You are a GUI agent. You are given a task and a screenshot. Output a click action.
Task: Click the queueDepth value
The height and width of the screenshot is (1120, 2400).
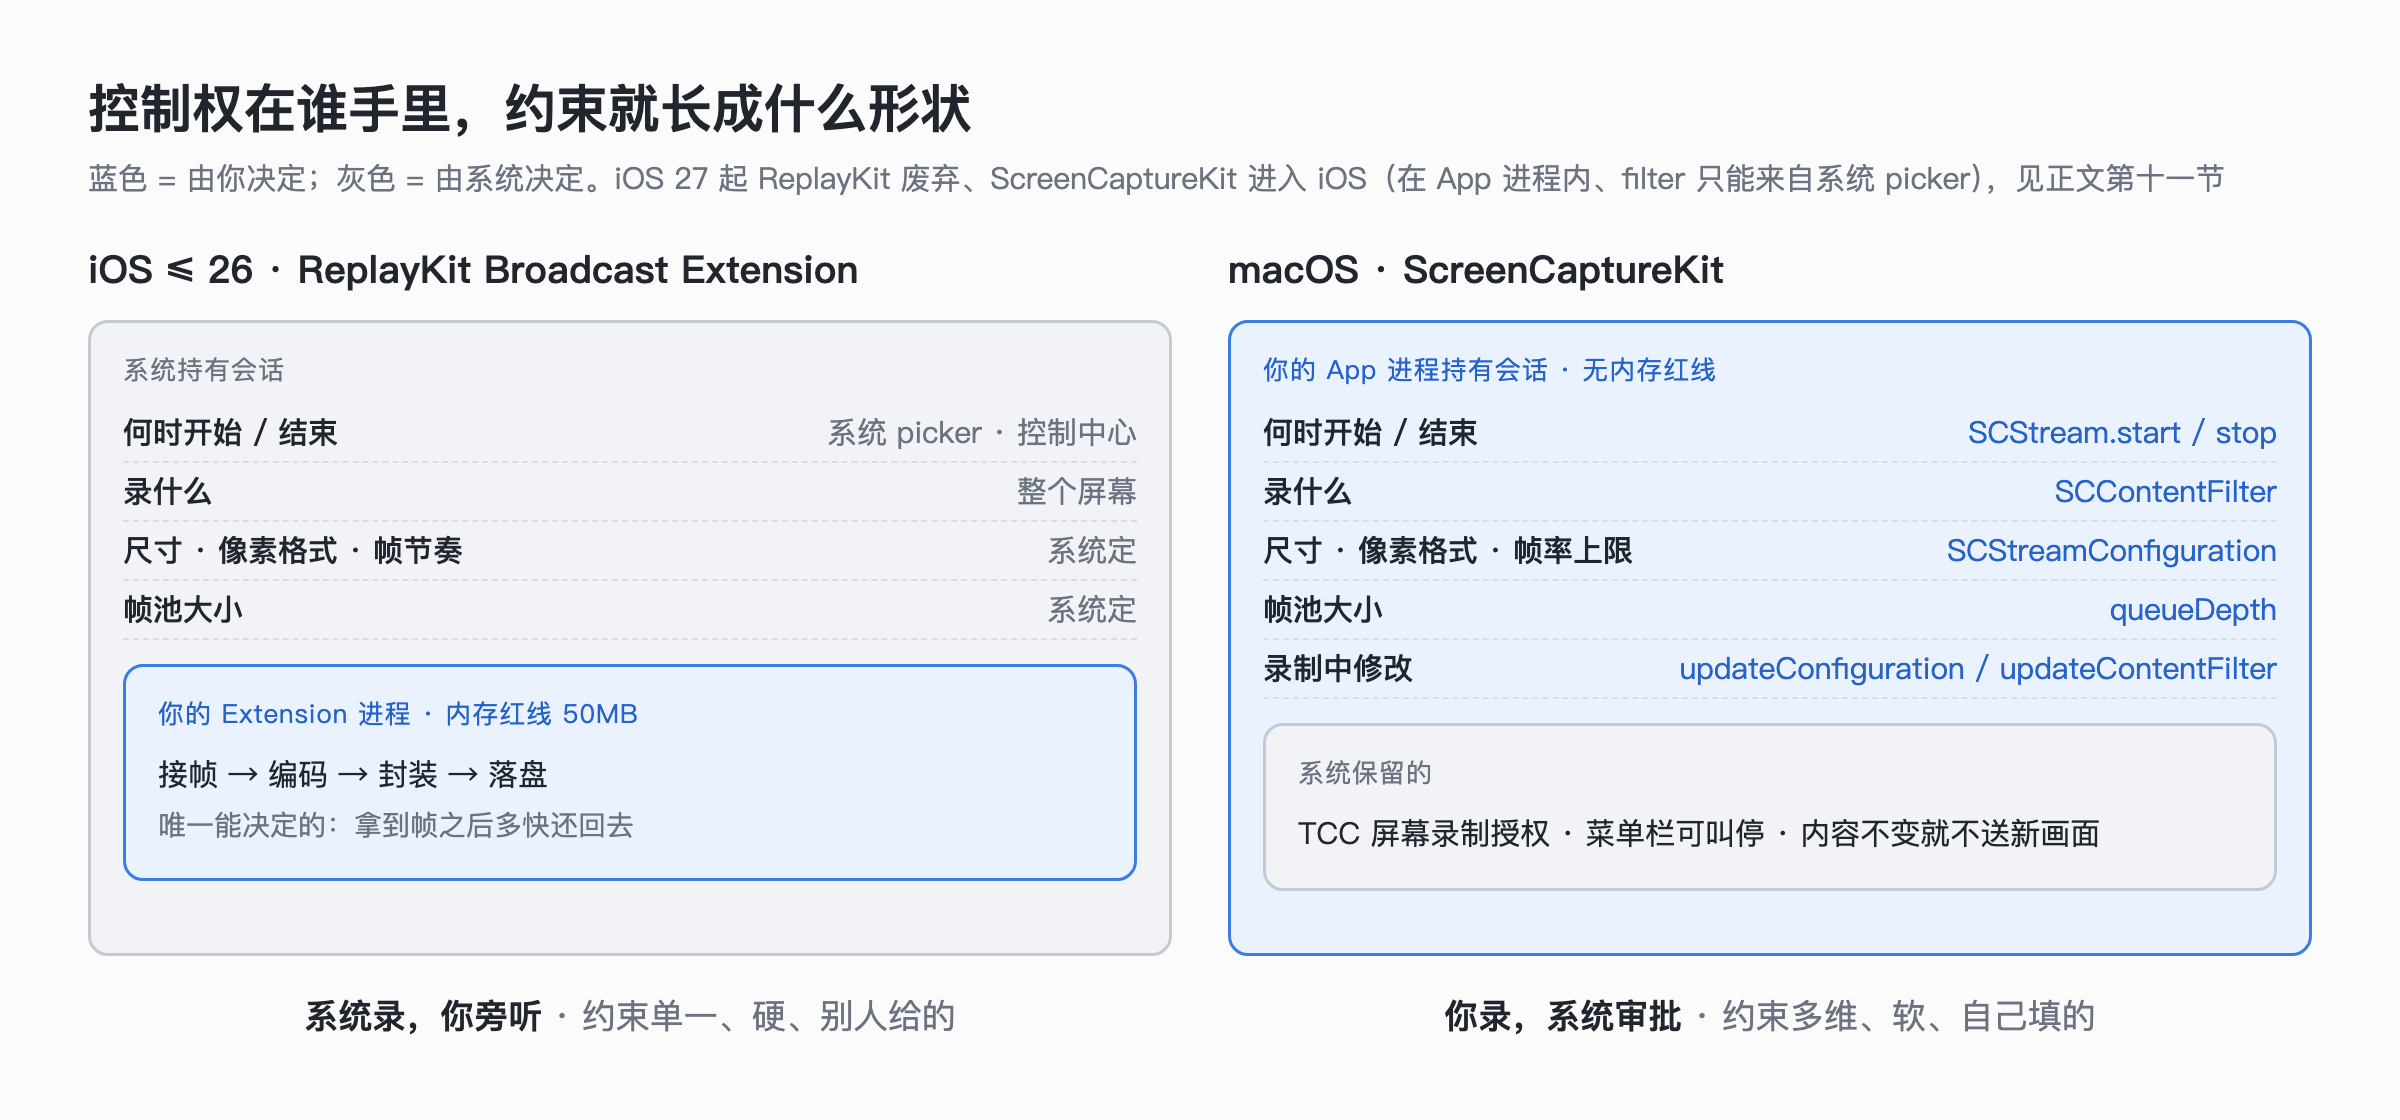click(2193, 609)
